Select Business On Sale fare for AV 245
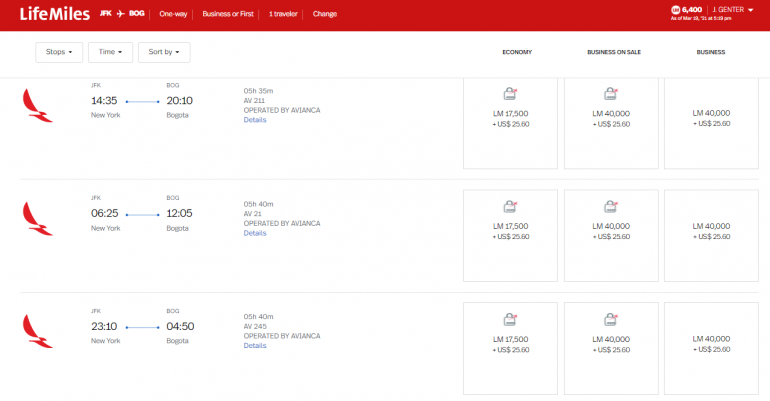Viewport: 770px width, 401px height. pyautogui.click(x=610, y=344)
